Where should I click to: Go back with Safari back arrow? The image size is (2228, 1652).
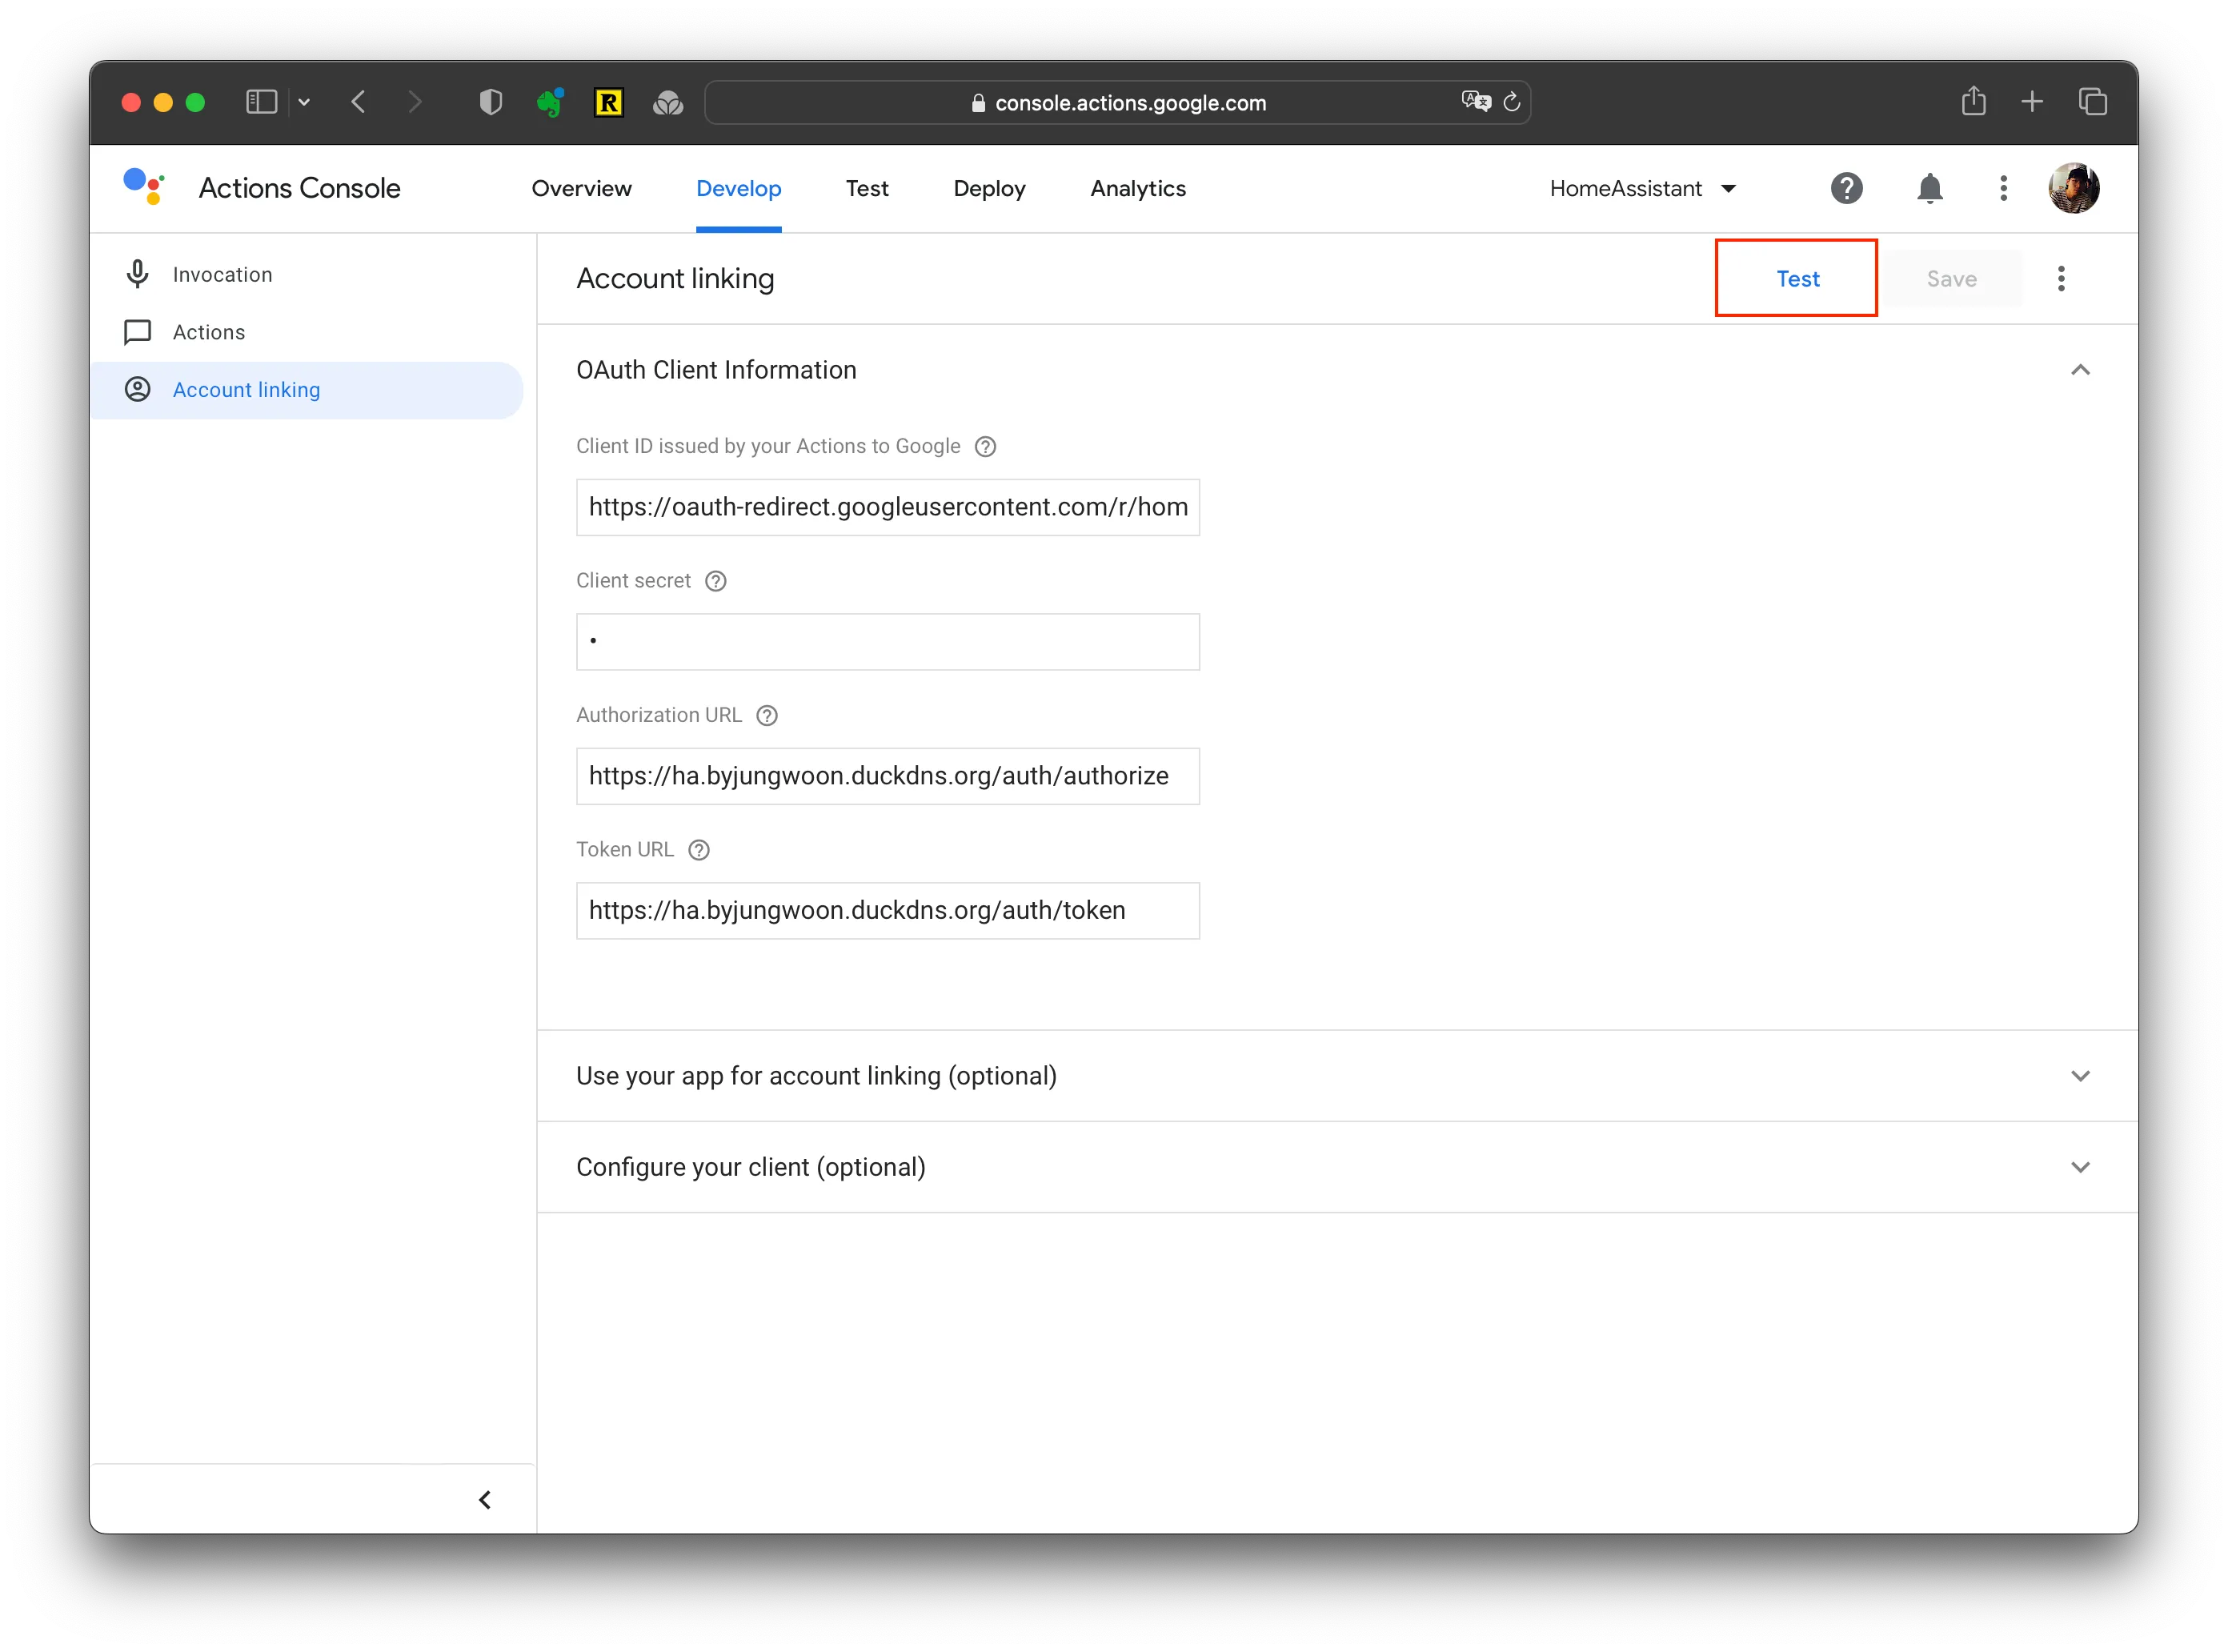click(x=359, y=102)
